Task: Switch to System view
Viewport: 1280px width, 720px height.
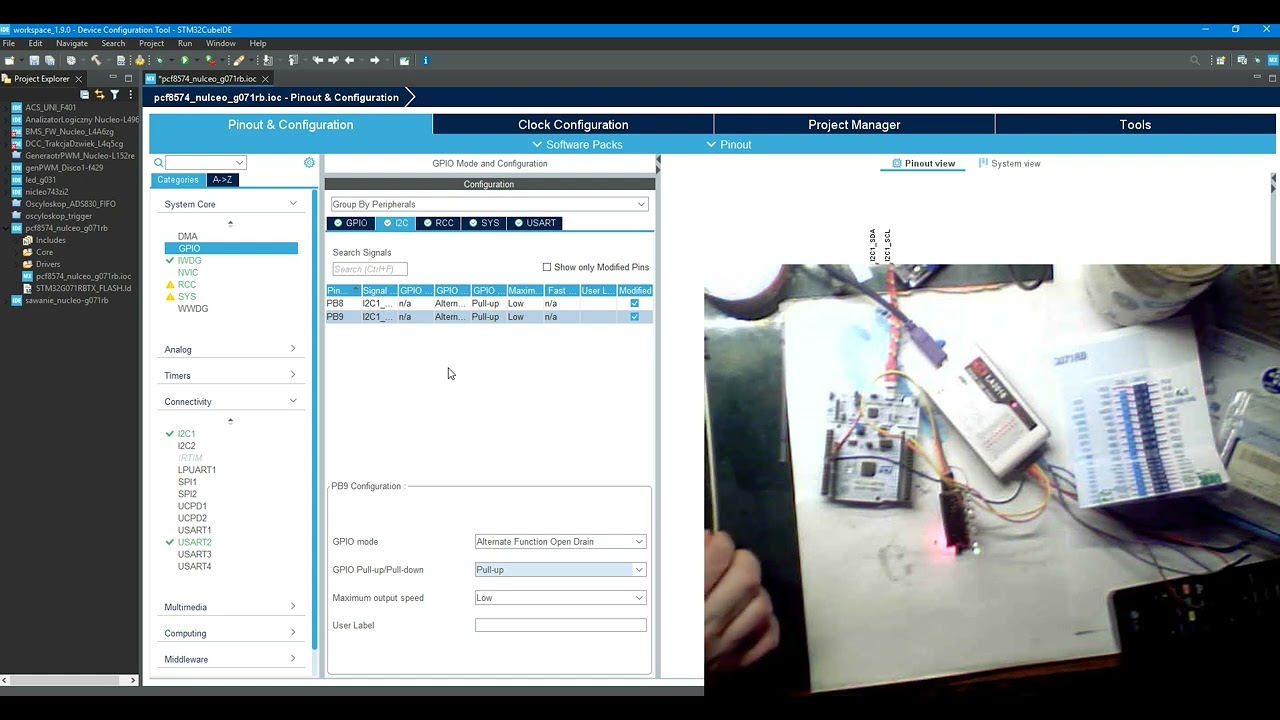Action: coord(1009,163)
